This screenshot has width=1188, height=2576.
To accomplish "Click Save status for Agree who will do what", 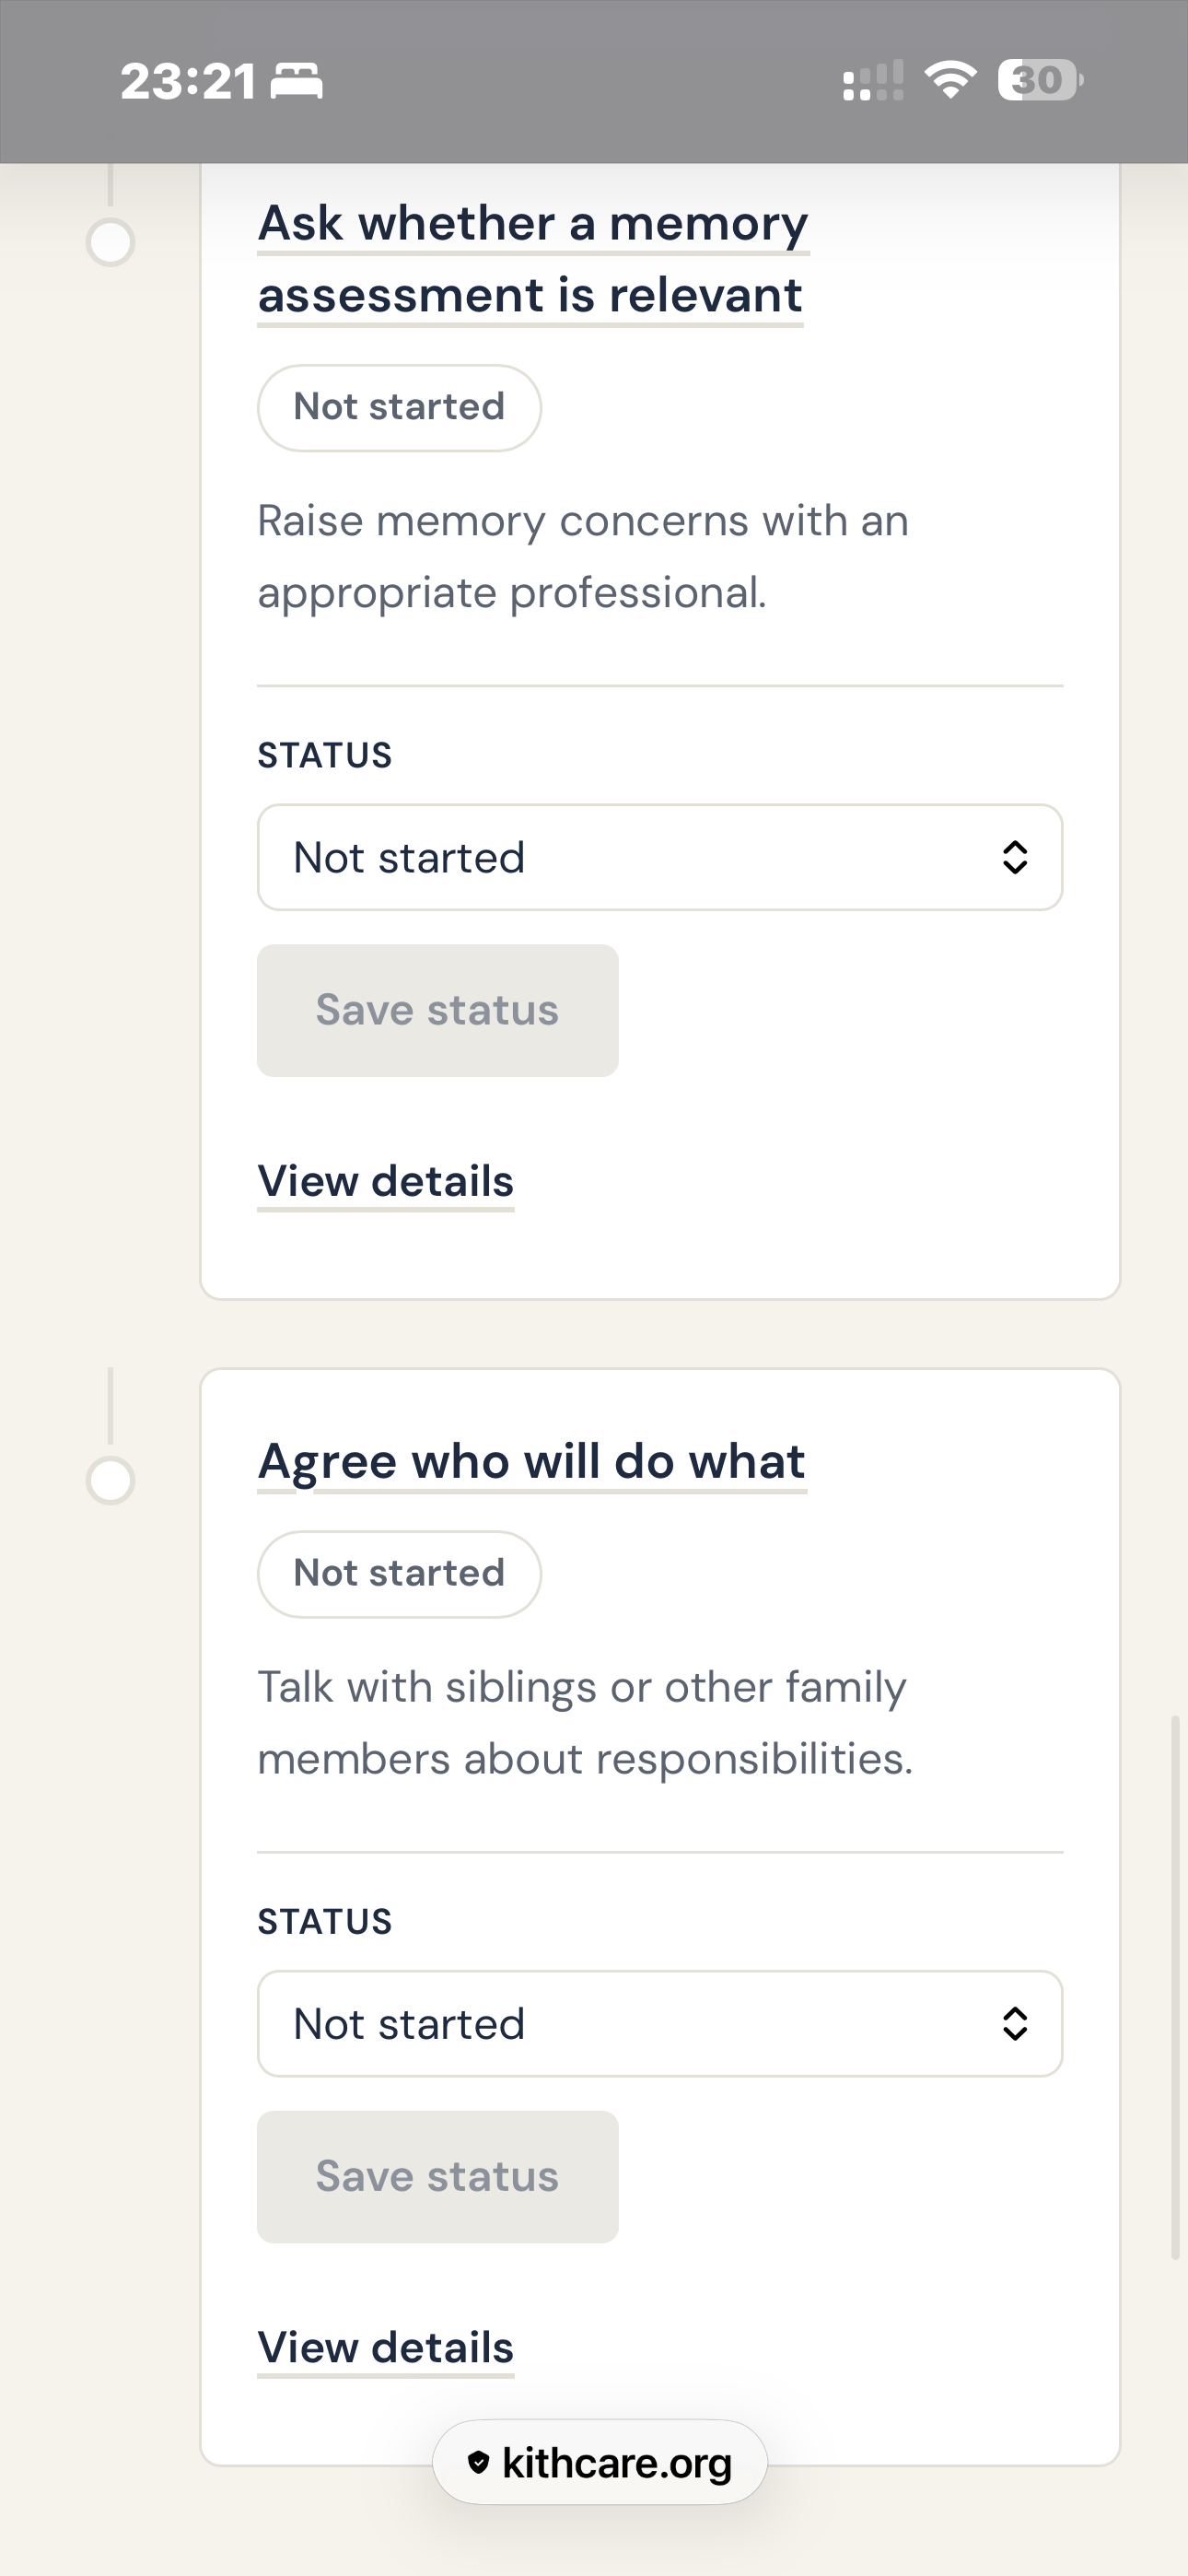I will pyautogui.click(x=438, y=2176).
